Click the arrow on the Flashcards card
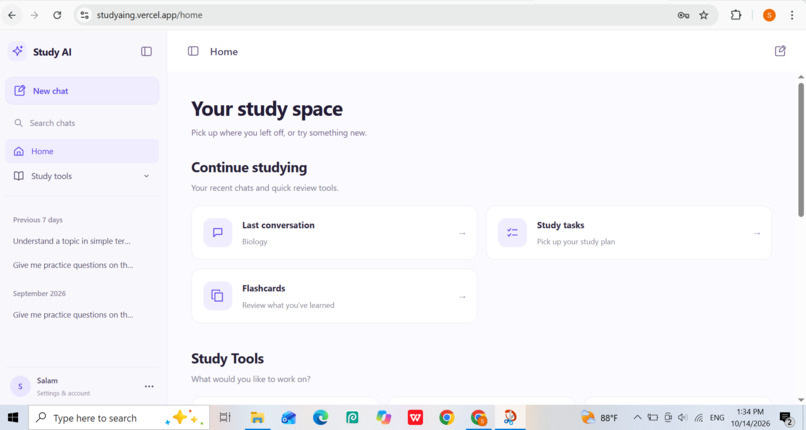806x430 pixels. tap(462, 296)
